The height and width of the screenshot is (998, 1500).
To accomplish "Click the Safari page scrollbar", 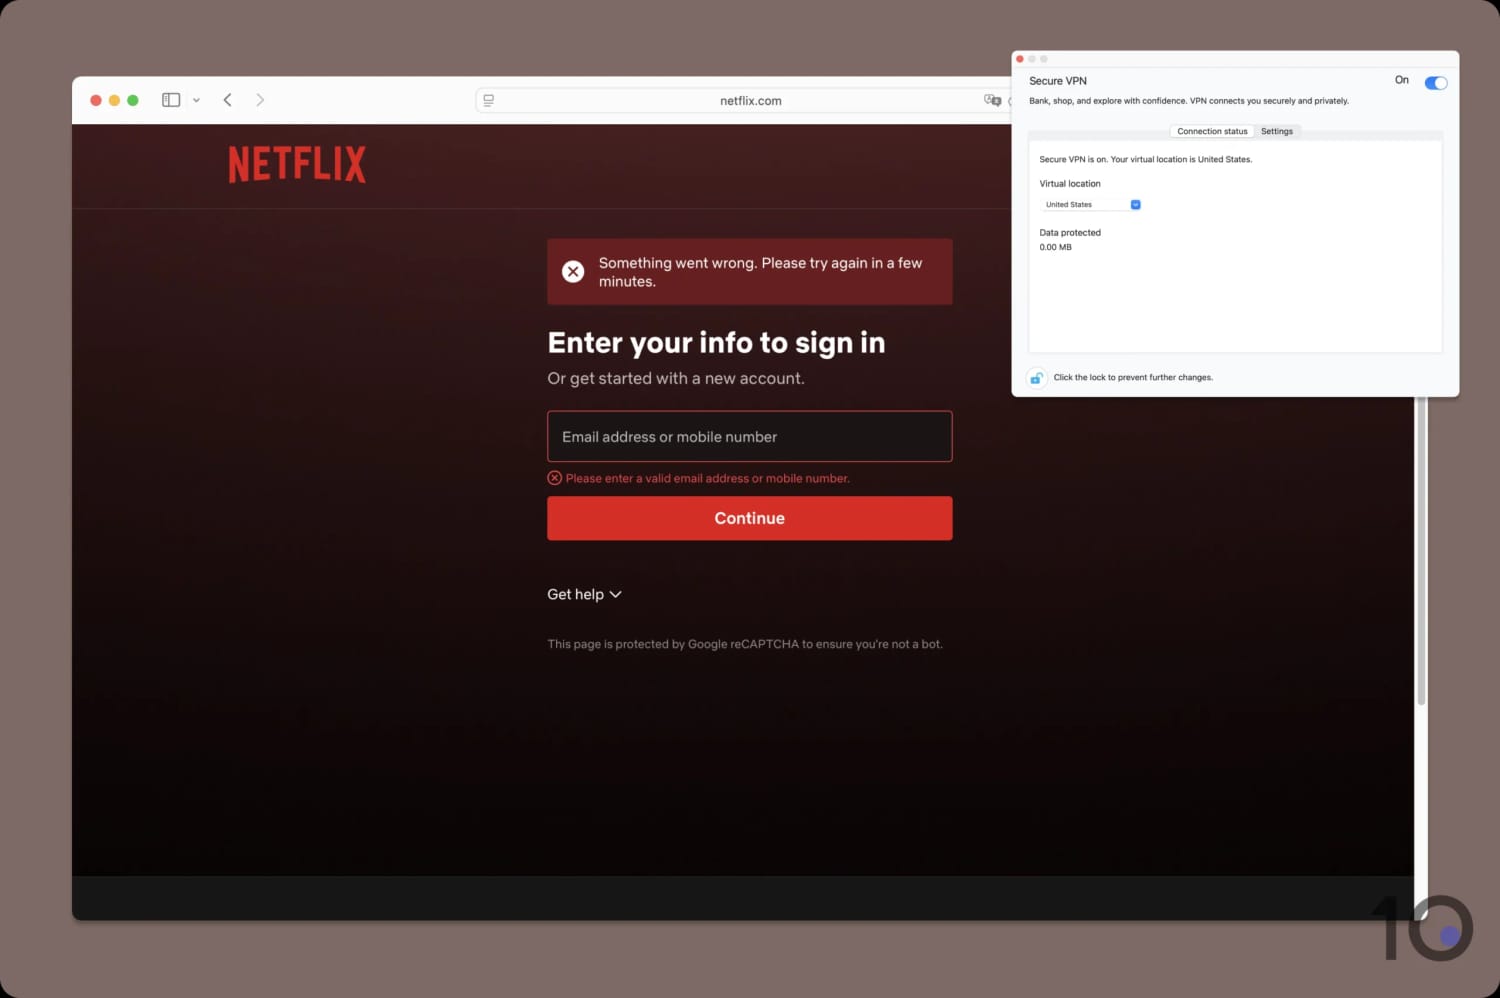I will 1421,550.
